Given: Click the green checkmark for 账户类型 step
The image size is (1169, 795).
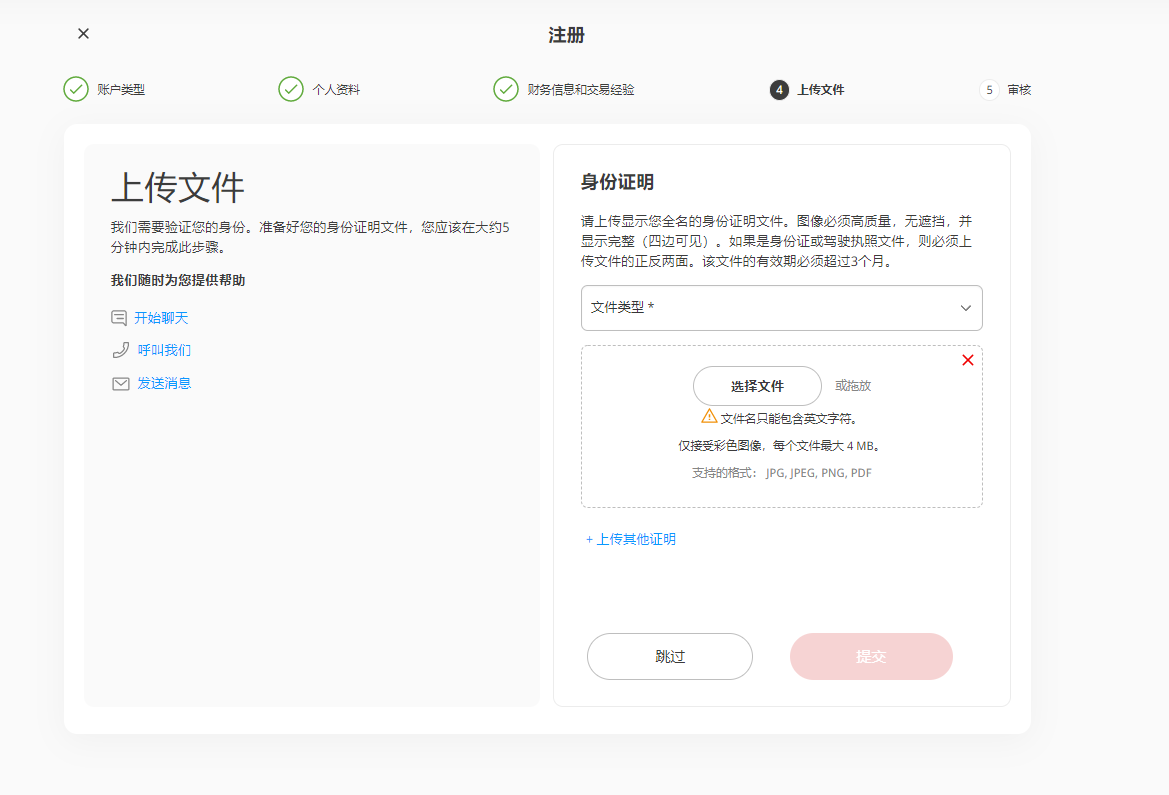Looking at the screenshot, I should 76,89.
